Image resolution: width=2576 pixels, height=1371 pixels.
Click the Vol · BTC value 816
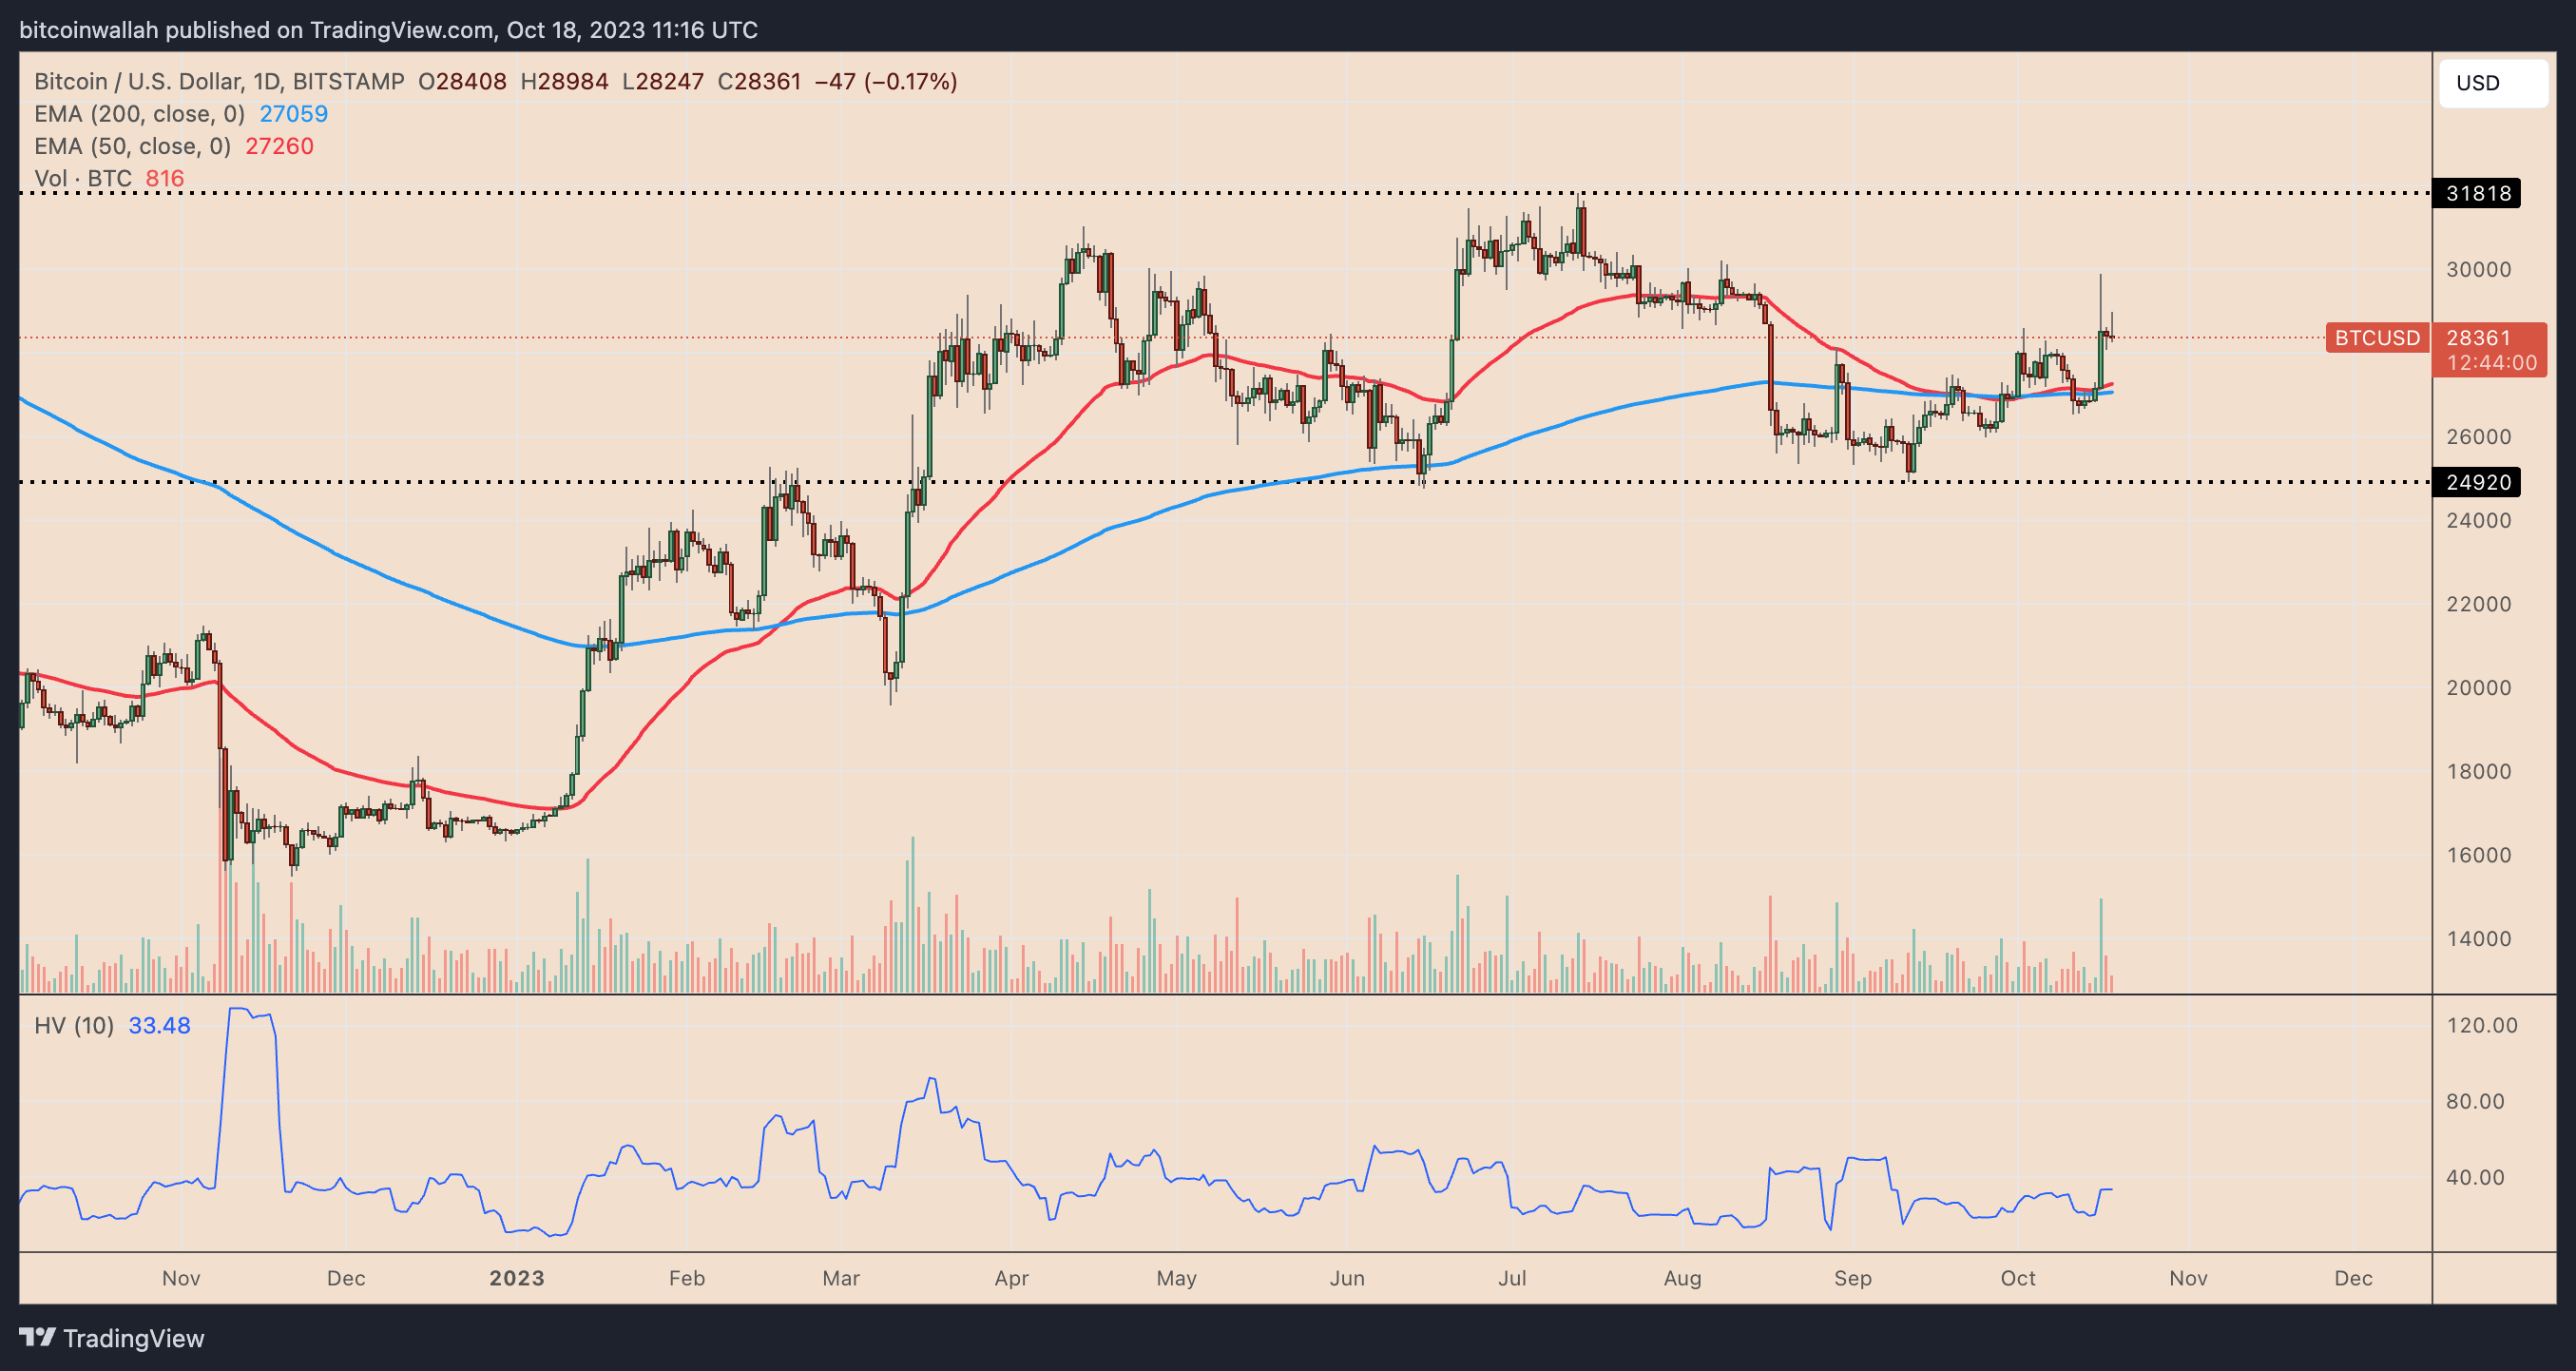[164, 178]
